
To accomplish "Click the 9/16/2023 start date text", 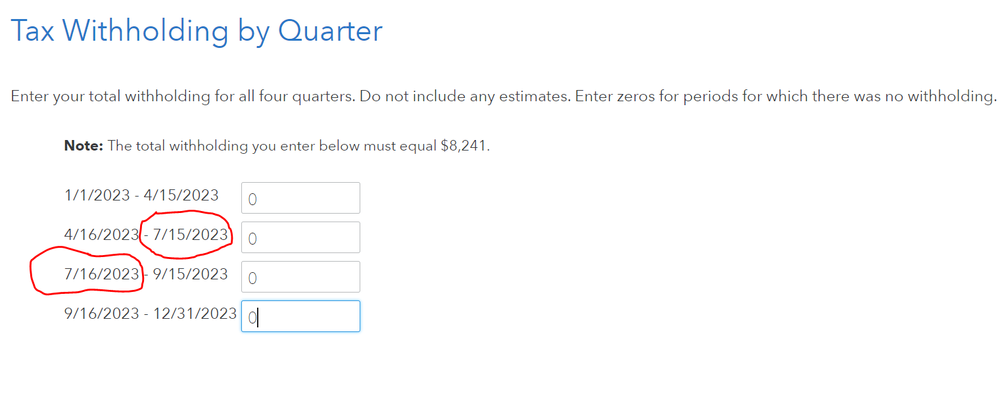I will (x=101, y=313).
